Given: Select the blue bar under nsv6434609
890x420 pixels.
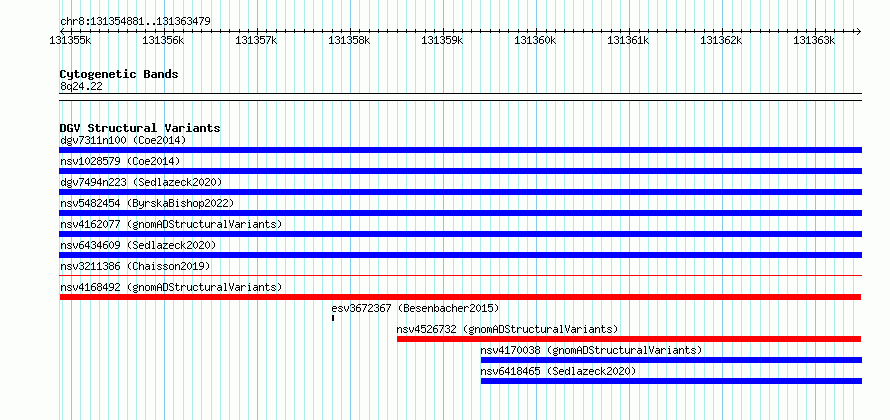Looking at the screenshot, I should (x=460, y=255).
